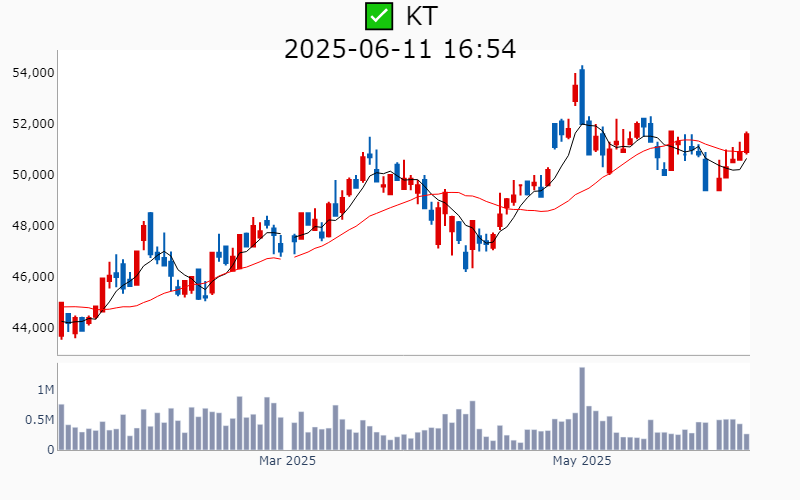Click the 1M volume axis label

point(45,390)
